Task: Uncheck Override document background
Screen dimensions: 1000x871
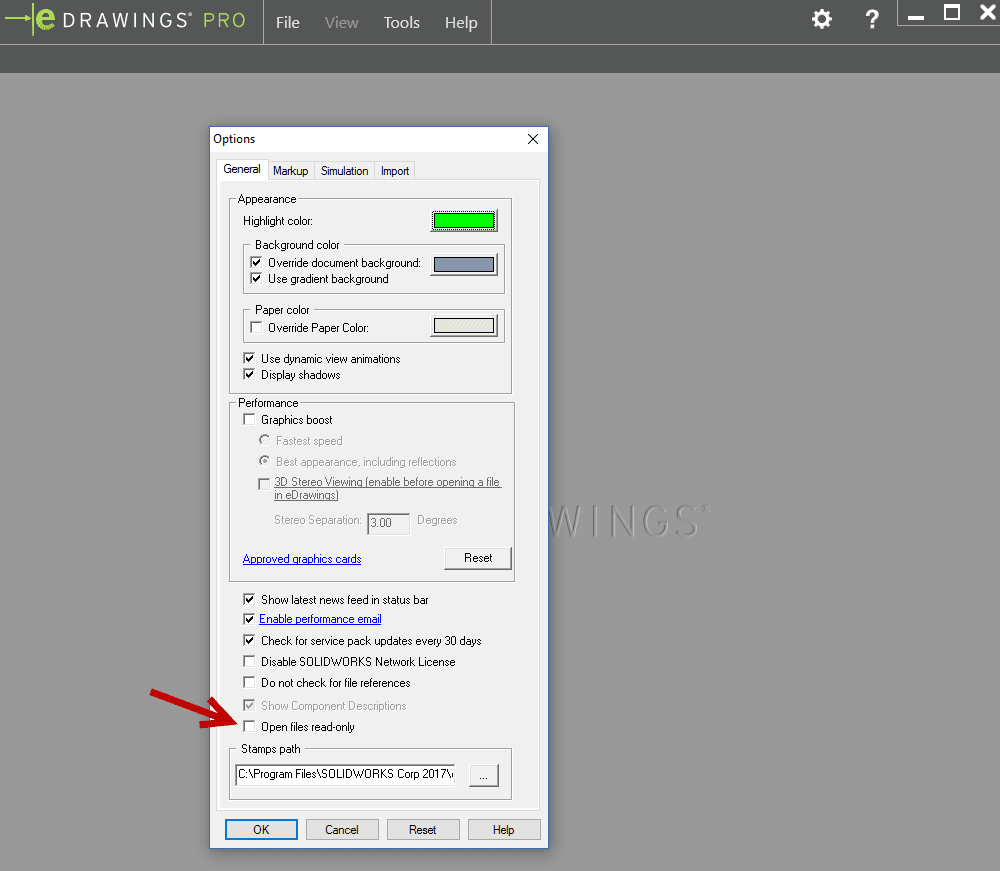Action: [x=256, y=262]
